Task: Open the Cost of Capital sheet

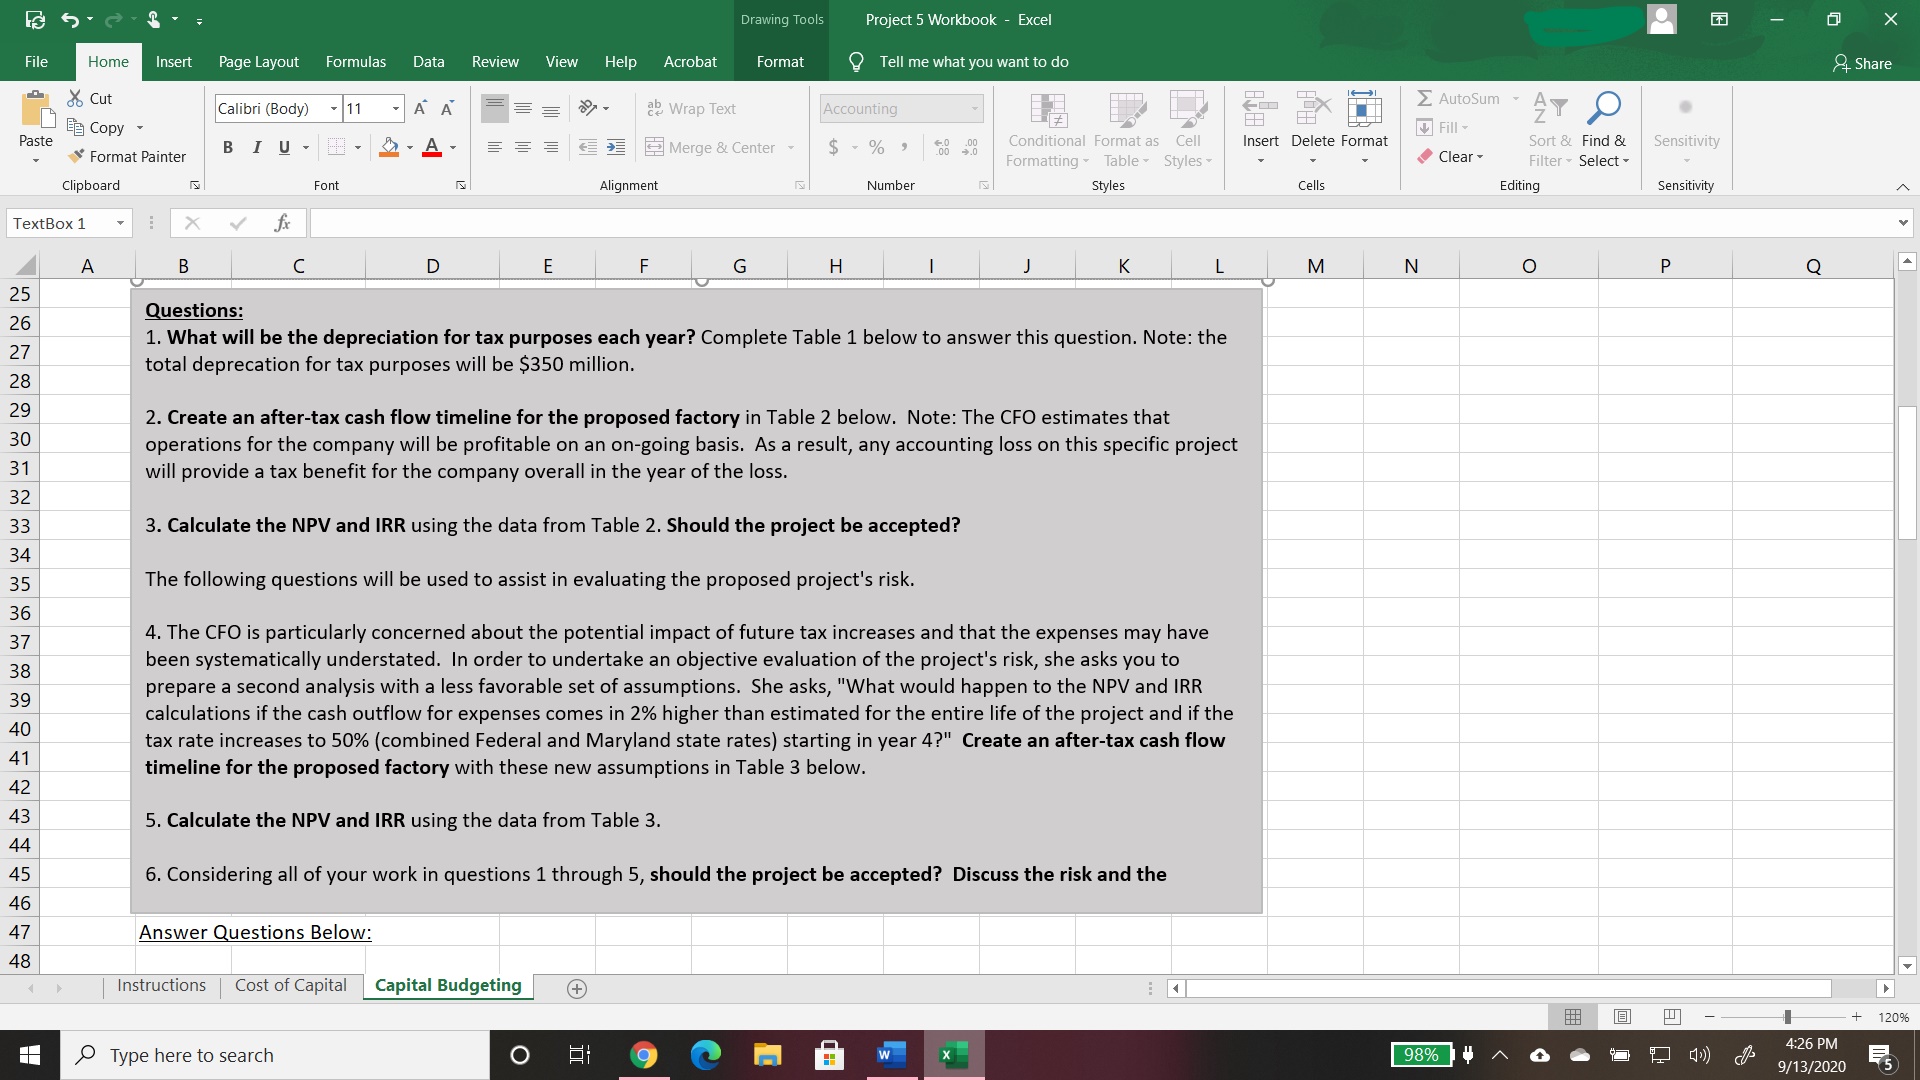Action: click(x=290, y=985)
